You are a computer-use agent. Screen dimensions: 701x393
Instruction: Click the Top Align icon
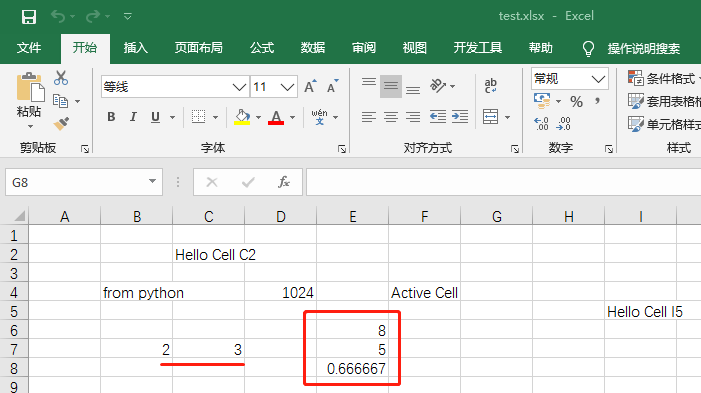(369, 82)
